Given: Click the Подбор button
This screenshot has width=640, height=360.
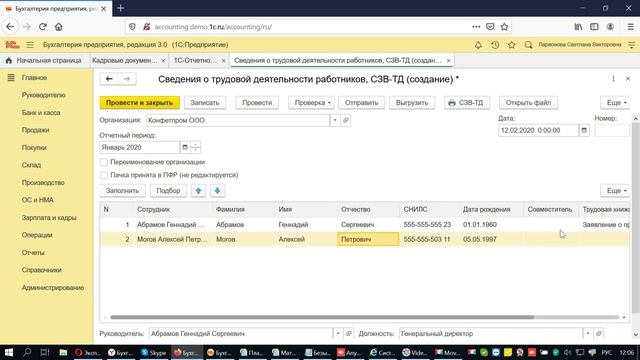Looking at the screenshot, I should tap(168, 191).
